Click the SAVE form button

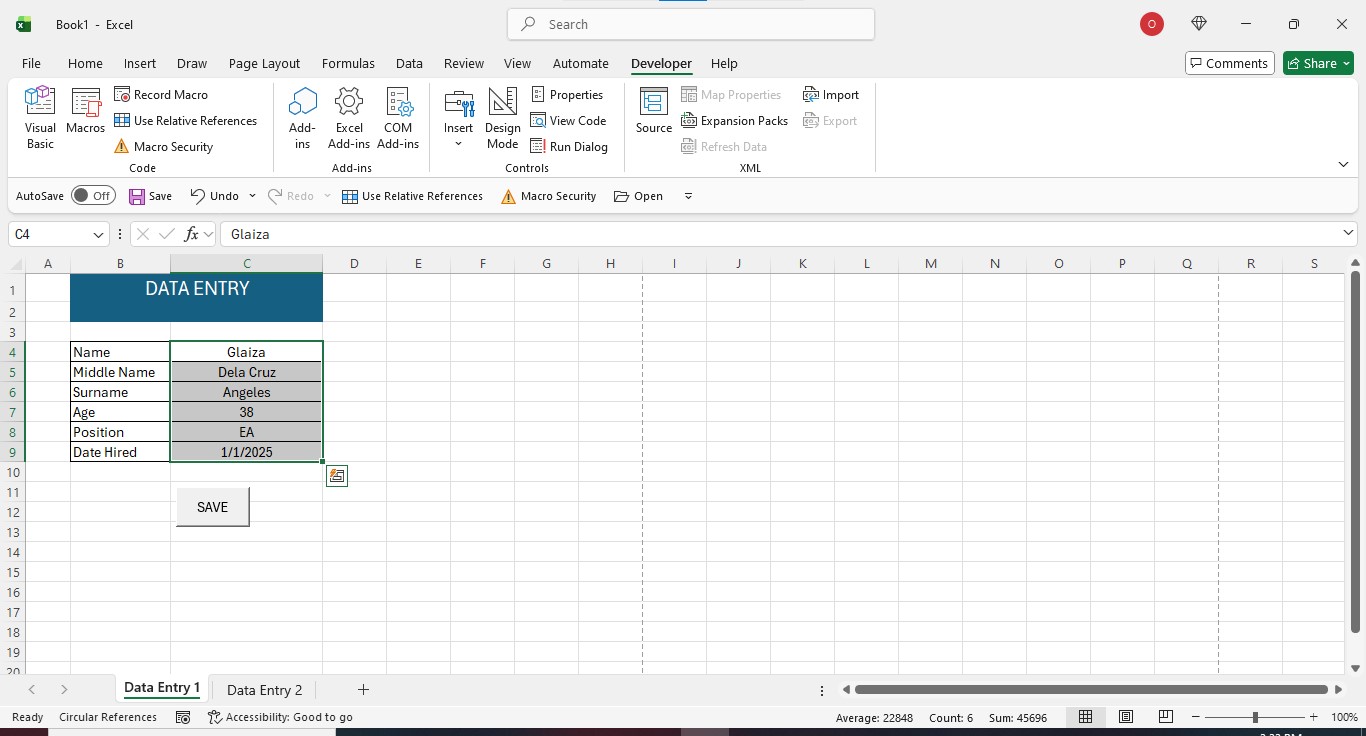[x=213, y=507]
